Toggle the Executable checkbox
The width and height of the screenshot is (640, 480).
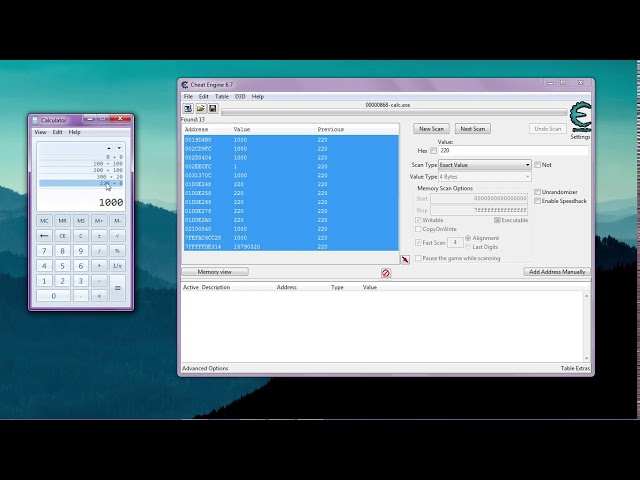coord(497,220)
